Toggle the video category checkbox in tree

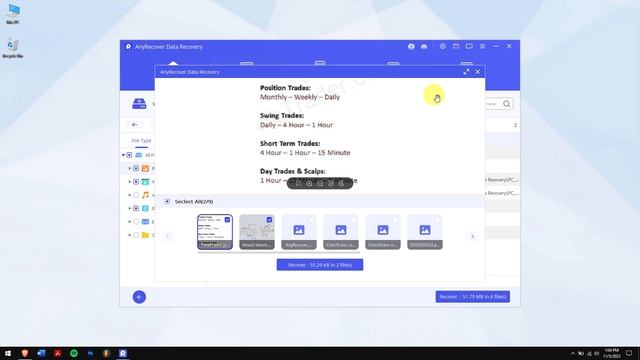tap(136, 182)
